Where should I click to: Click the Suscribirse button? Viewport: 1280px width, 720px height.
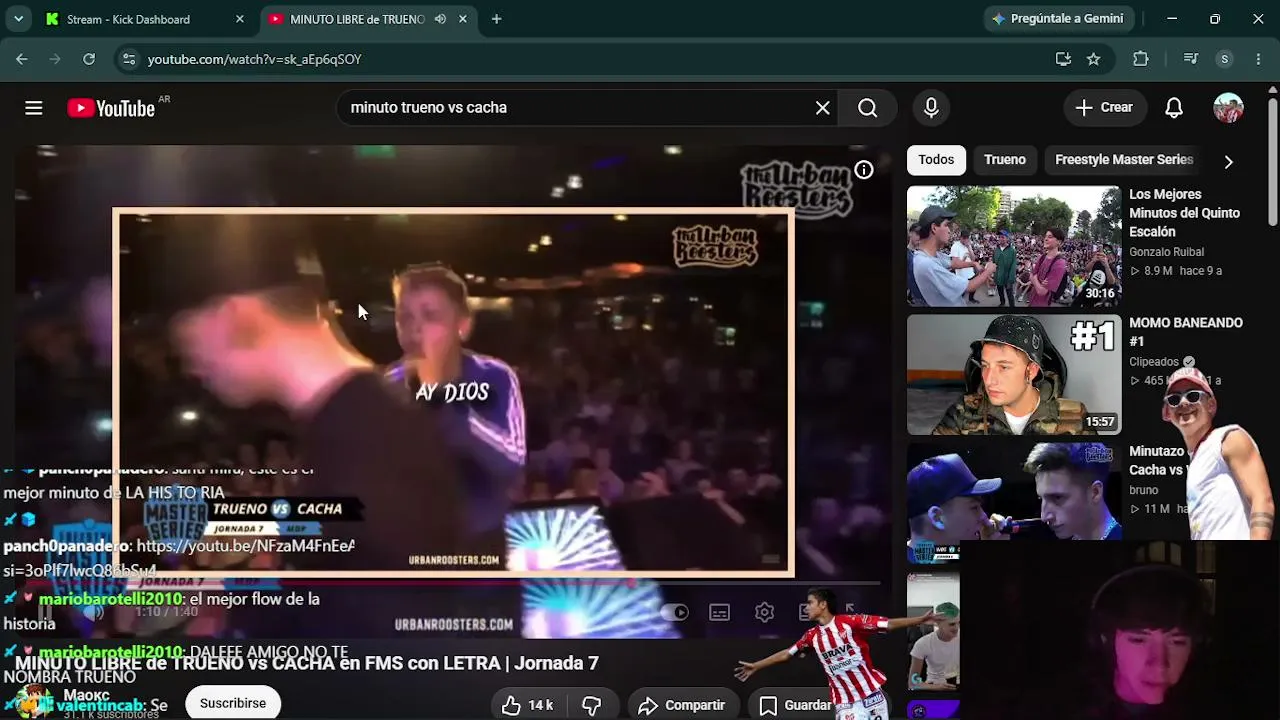coord(233,703)
